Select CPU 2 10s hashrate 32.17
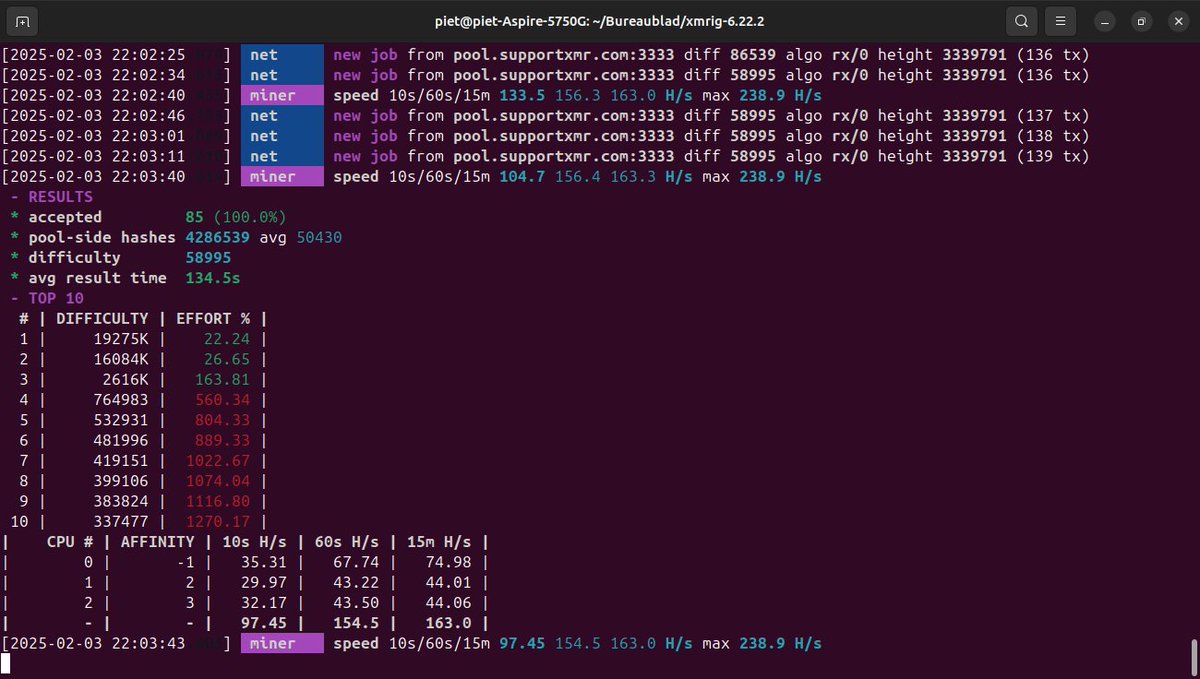The width and height of the screenshot is (1200, 679). [264, 602]
